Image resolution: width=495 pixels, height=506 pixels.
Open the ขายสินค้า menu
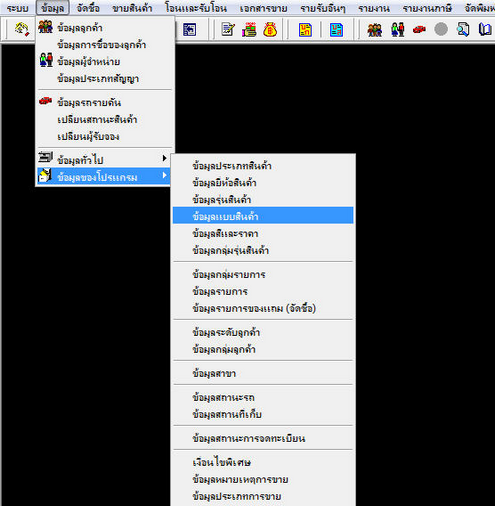[132, 8]
